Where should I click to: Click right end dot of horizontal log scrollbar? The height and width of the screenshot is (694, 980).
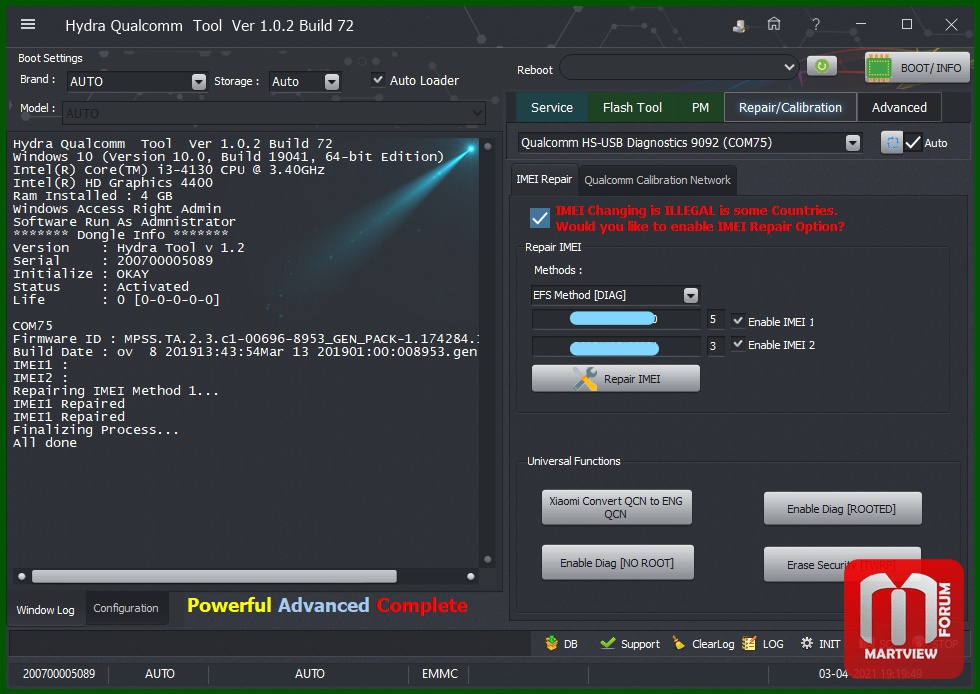(471, 576)
